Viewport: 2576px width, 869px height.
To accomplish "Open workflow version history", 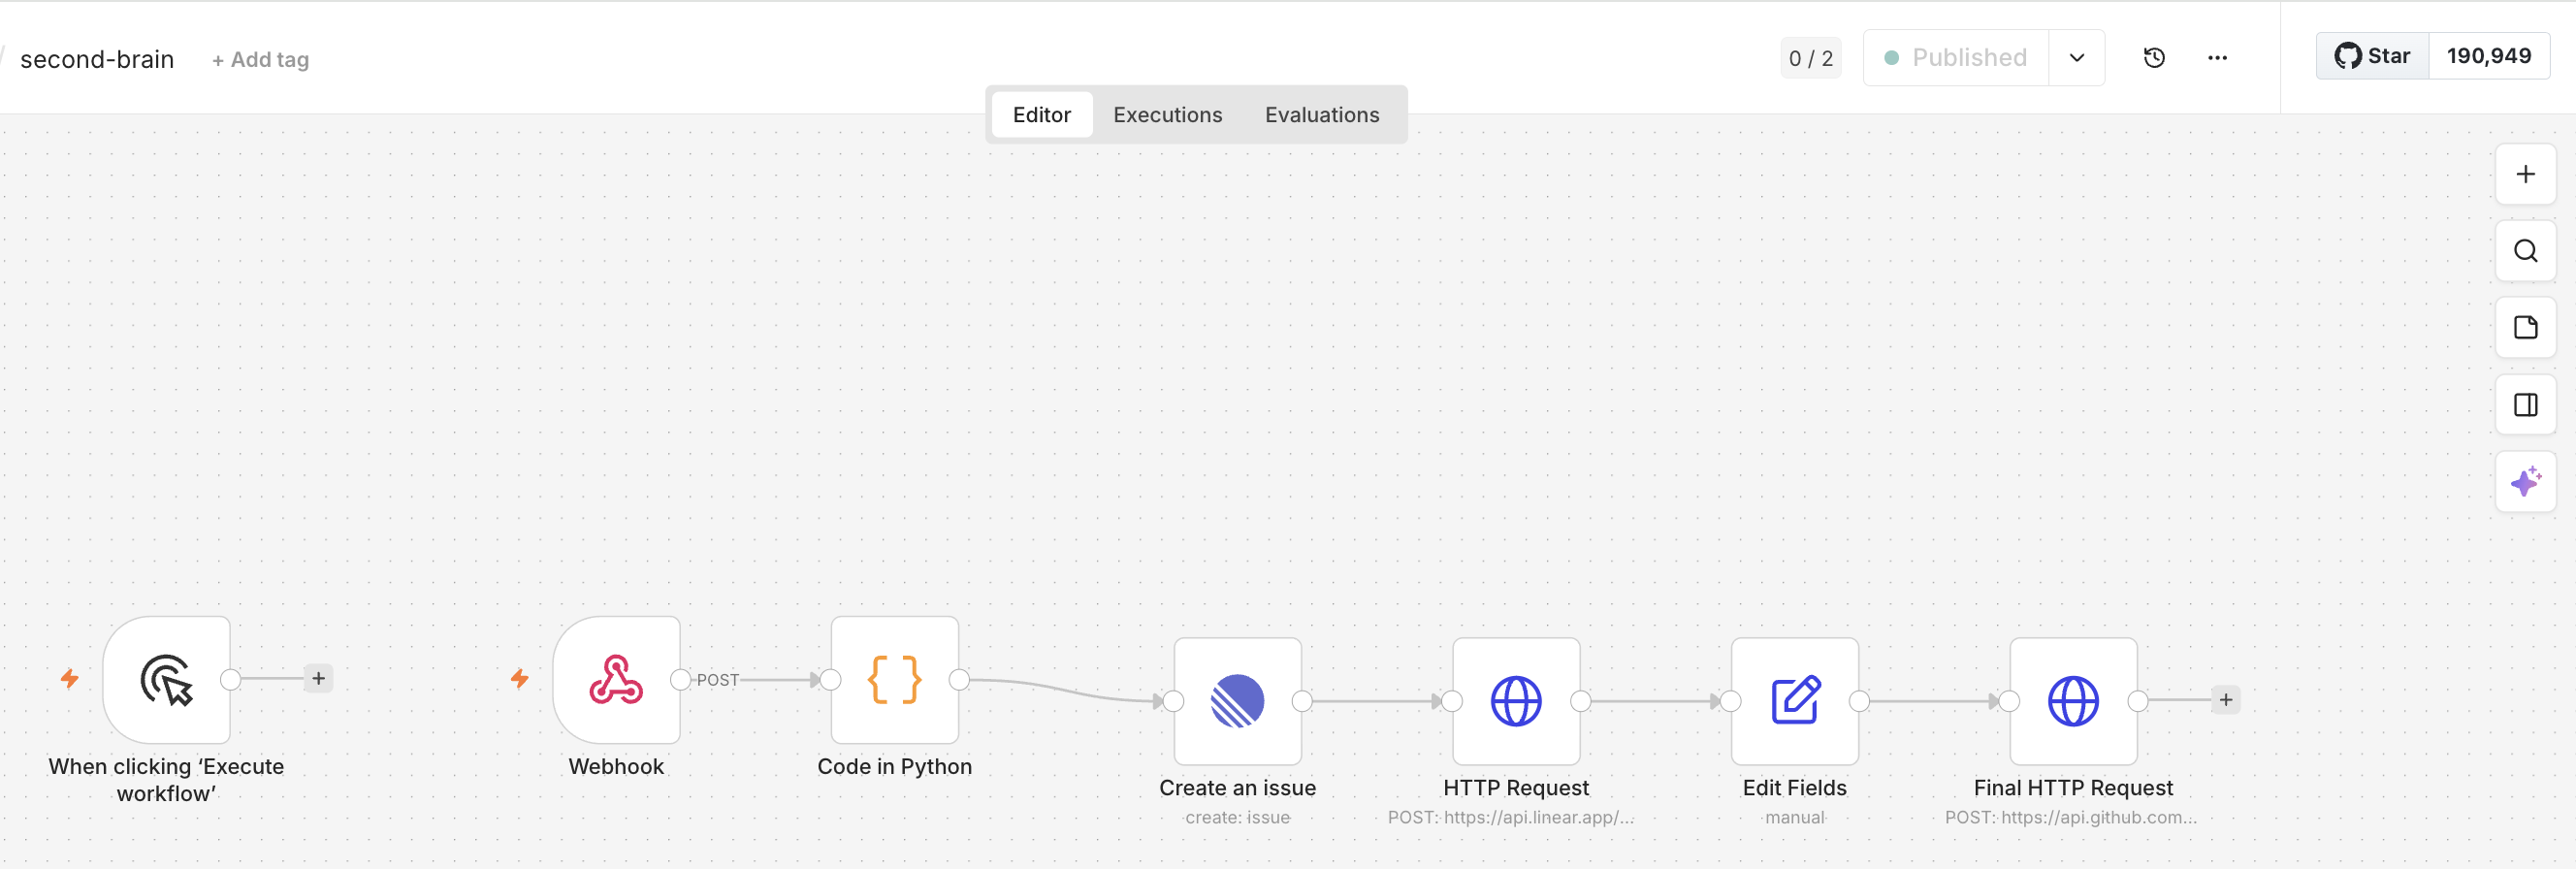I will tap(2154, 58).
